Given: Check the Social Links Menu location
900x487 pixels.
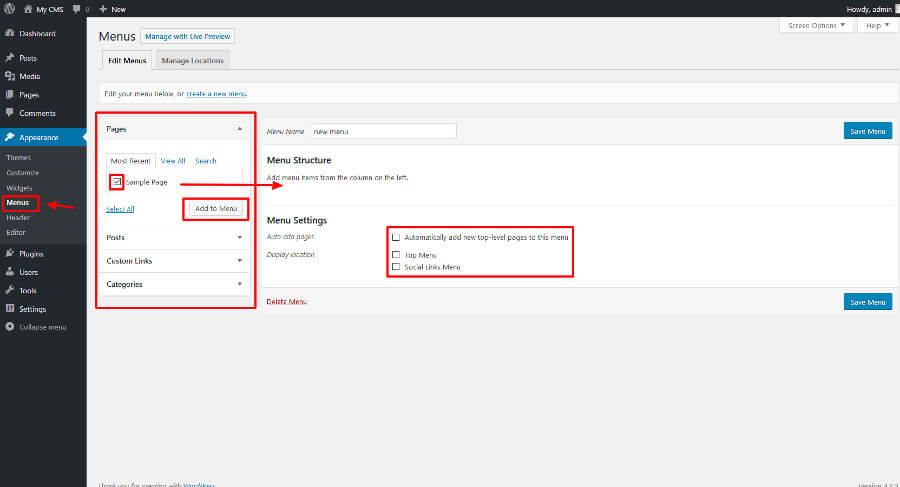Looking at the screenshot, I should pos(396,266).
